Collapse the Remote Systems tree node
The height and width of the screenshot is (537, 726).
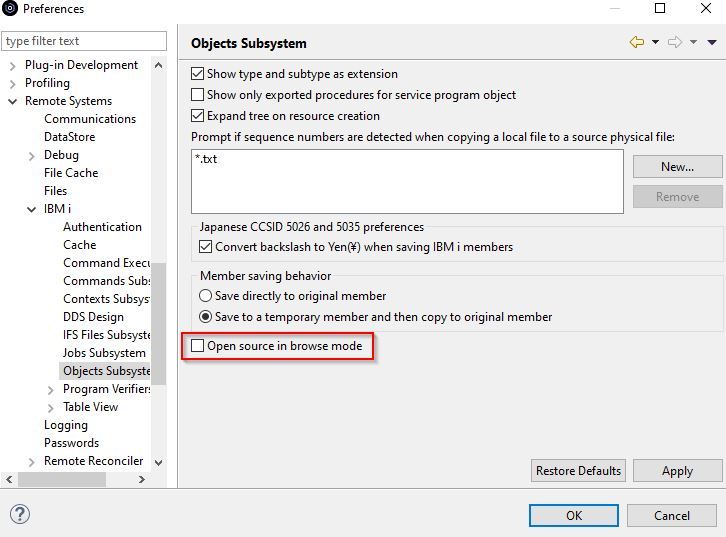pyautogui.click(x=13, y=101)
